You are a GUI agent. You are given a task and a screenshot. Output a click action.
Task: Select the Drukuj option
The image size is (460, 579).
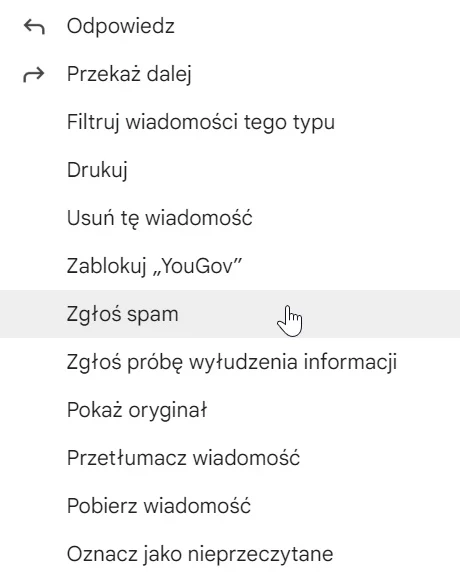[230, 170]
